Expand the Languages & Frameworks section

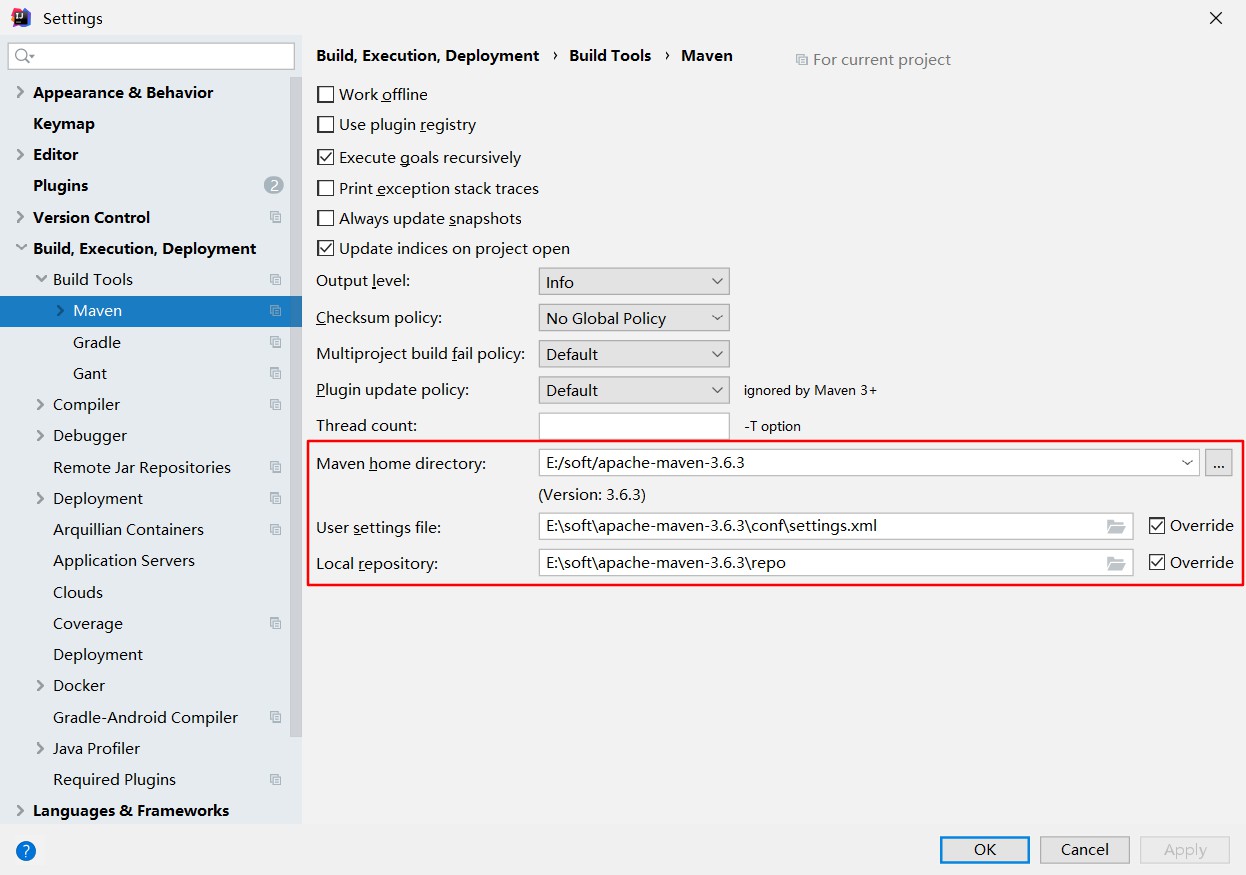point(20,810)
